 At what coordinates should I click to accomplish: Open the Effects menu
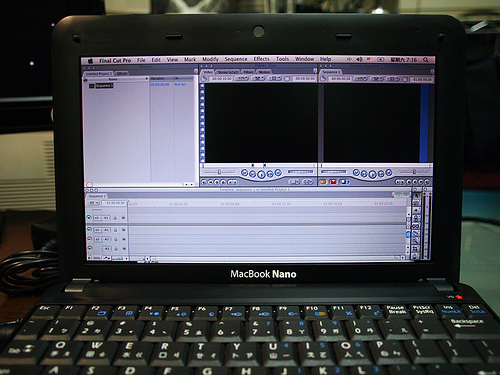(261, 59)
